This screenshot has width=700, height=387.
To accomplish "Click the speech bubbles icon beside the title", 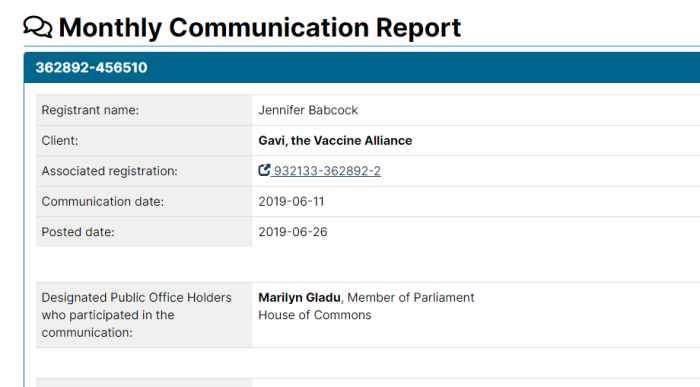I will (x=38, y=27).
